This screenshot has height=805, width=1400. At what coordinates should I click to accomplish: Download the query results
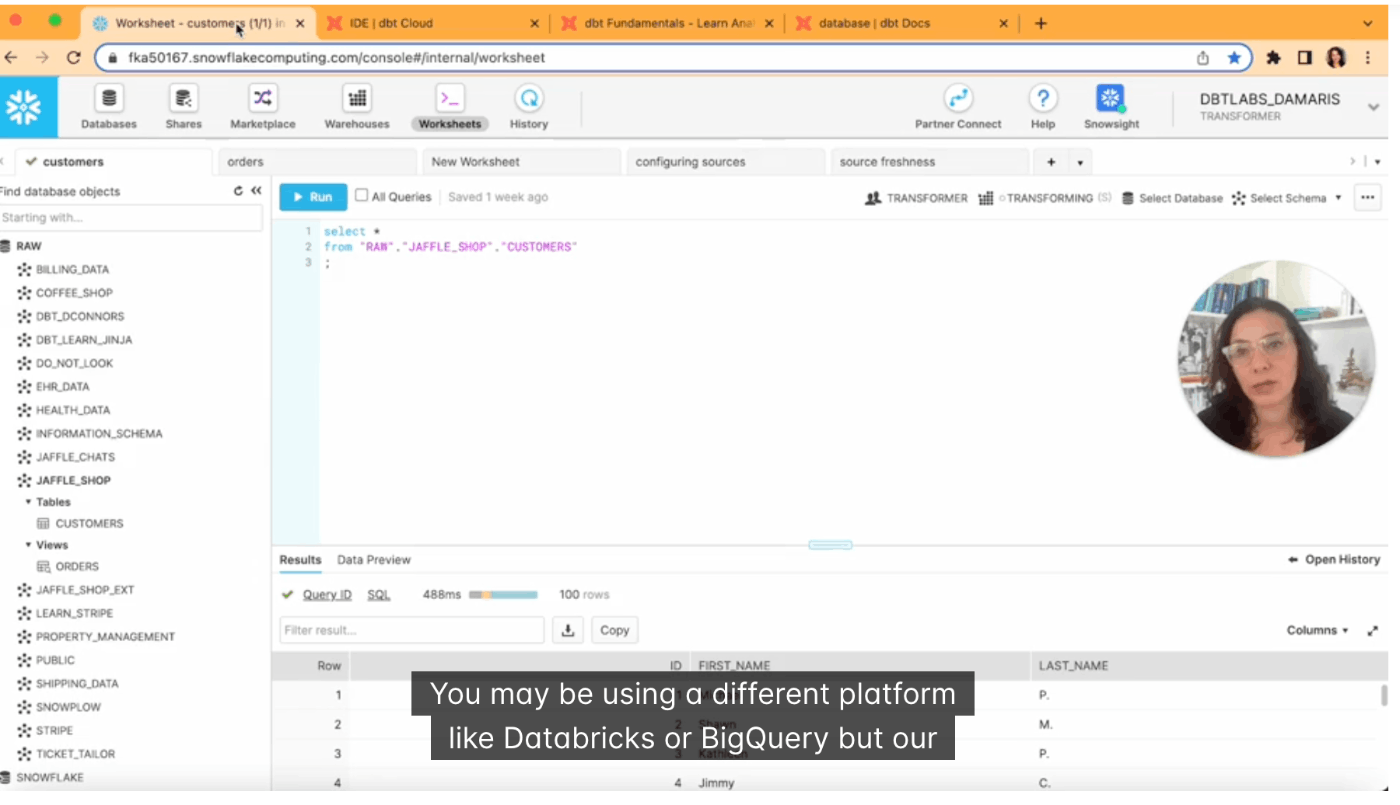[x=568, y=630]
